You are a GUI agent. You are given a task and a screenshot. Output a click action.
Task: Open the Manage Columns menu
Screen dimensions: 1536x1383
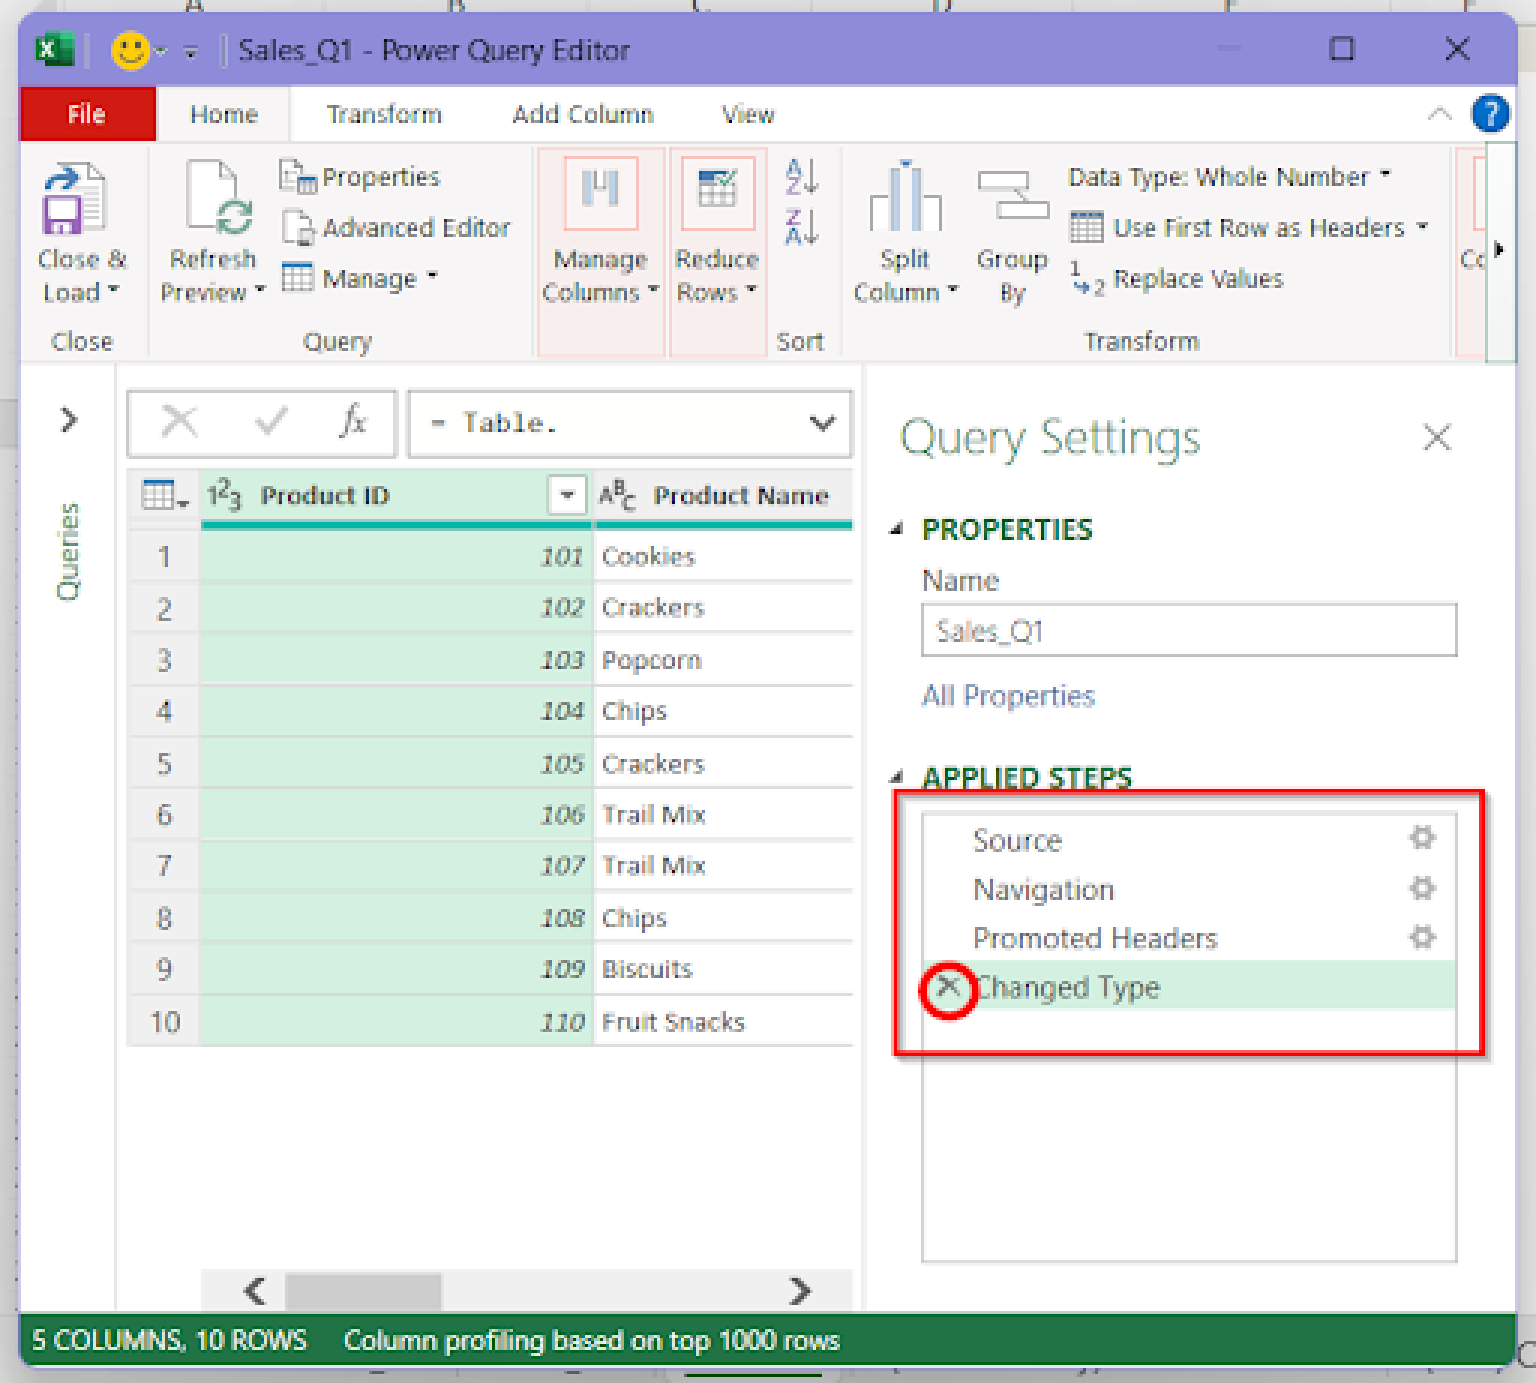[x=599, y=235]
